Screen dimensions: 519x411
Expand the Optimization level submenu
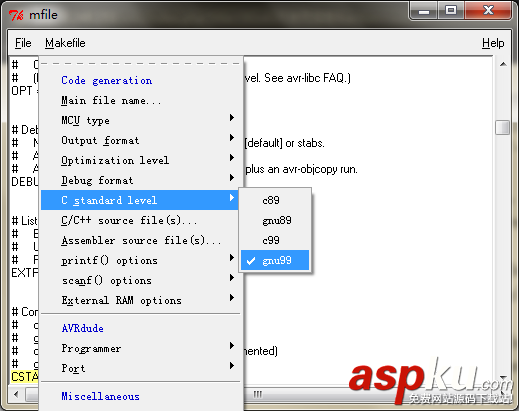point(140,160)
